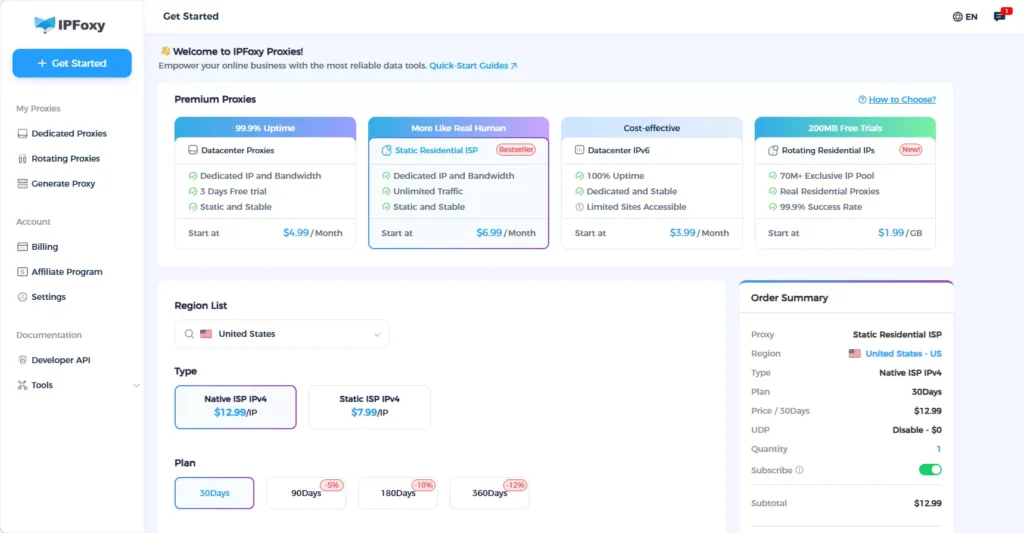The height and width of the screenshot is (533, 1024).
Task: Click the Developer API documentation icon
Action: pos(23,360)
